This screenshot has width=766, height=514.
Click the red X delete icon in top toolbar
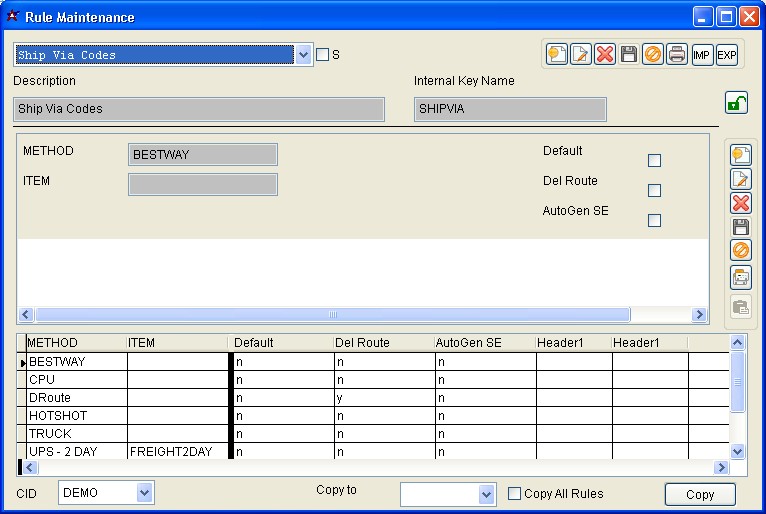pos(605,55)
